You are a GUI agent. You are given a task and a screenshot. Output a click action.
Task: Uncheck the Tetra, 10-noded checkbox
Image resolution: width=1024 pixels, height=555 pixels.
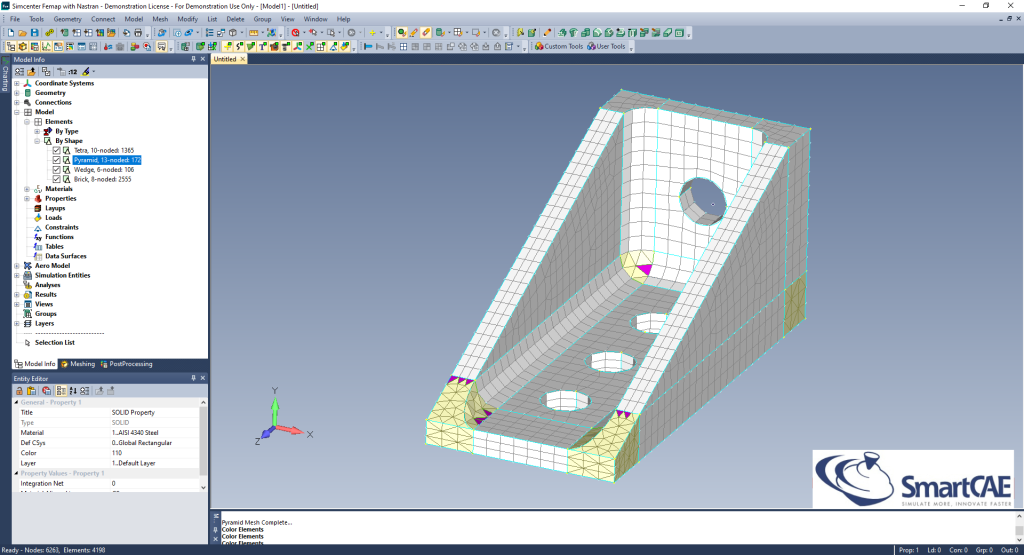pyautogui.click(x=56, y=150)
